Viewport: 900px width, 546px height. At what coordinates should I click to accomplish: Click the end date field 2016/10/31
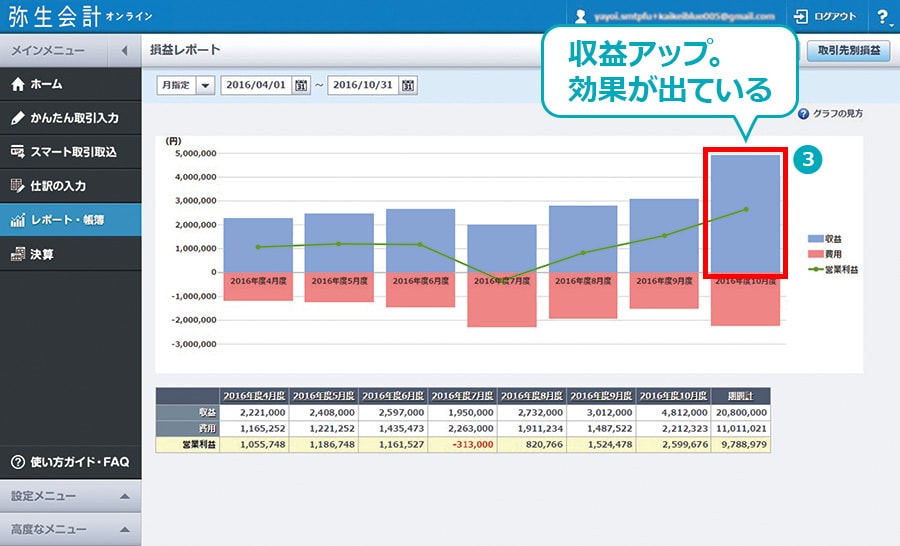coord(363,85)
